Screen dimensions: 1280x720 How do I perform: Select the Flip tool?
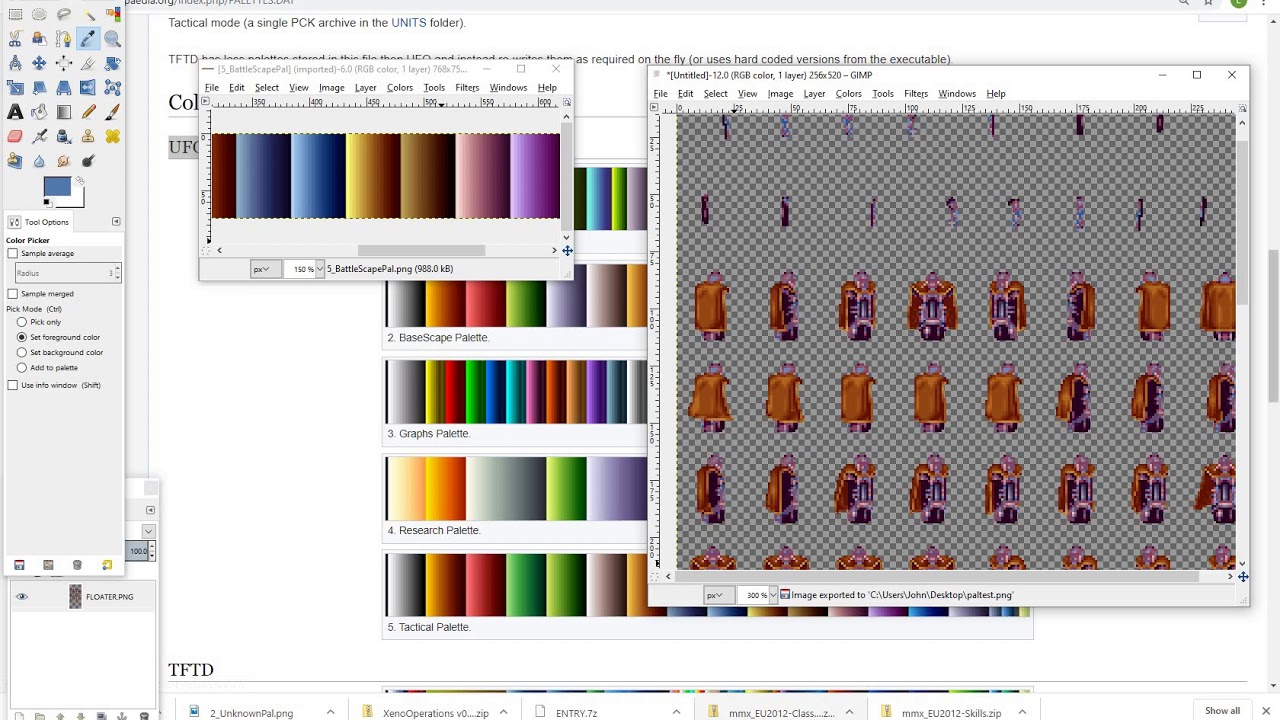[88, 88]
